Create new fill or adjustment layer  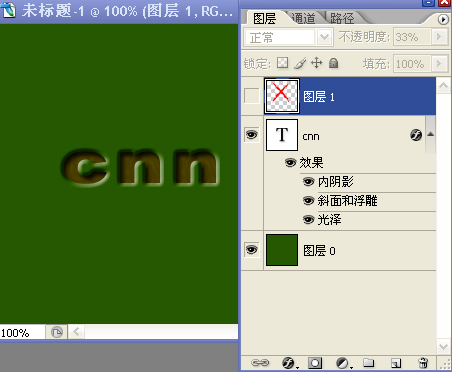343,363
